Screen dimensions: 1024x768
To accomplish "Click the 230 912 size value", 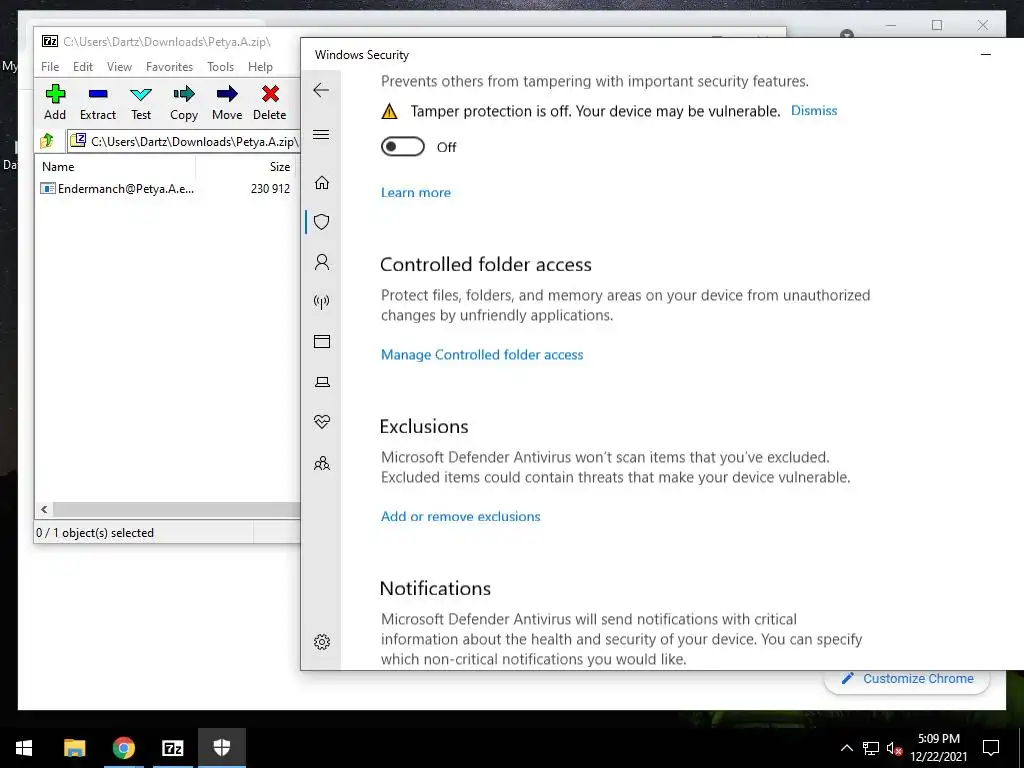I will [270, 189].
